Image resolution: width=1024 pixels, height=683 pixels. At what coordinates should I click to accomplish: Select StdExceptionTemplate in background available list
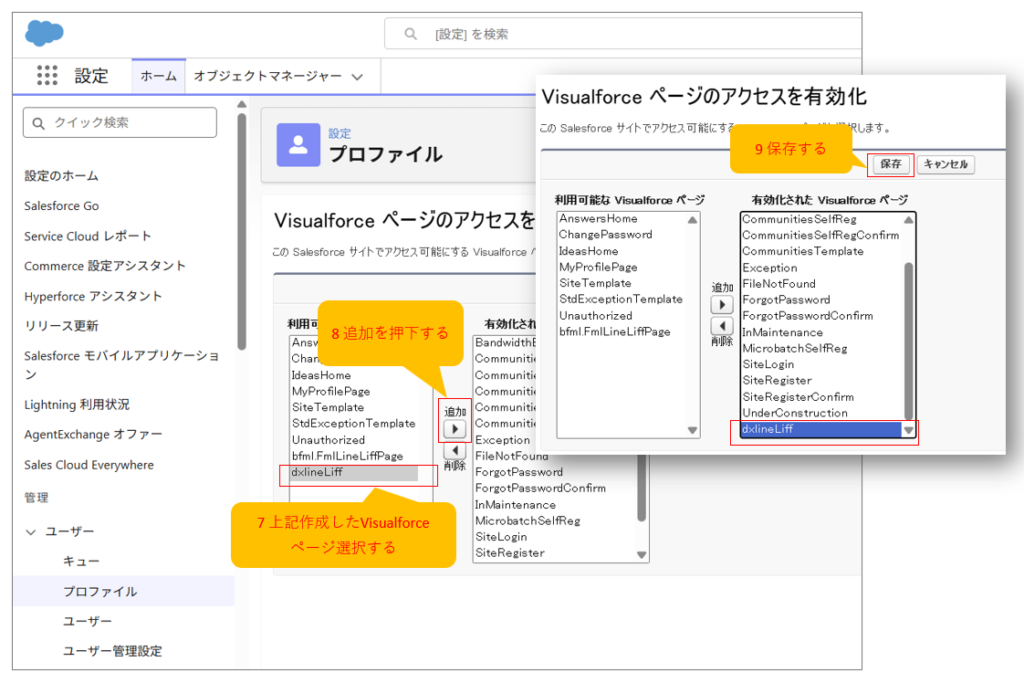coord(353,423)
